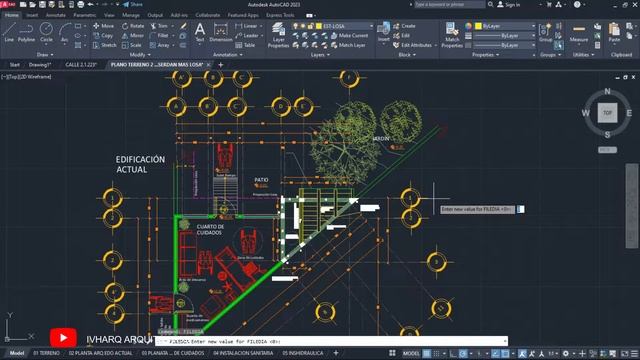Open the ByLayer color dropdown
640x360 pixels.
[x=533, y=26]
